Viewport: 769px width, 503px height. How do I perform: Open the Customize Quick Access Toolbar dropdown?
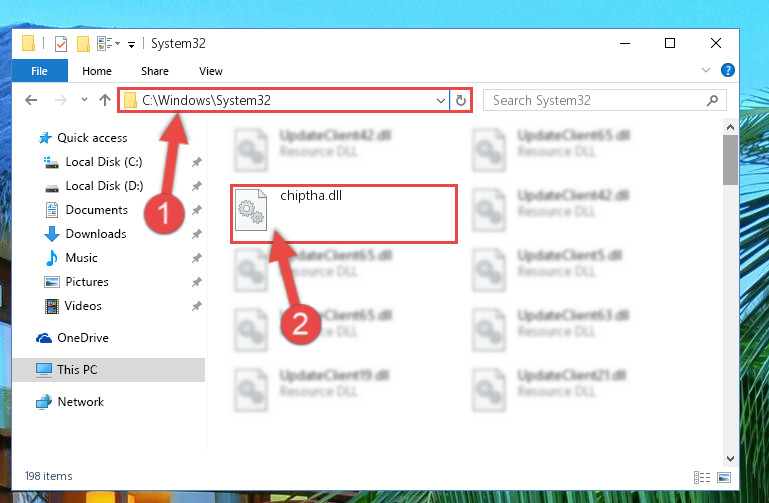[131, 45]
